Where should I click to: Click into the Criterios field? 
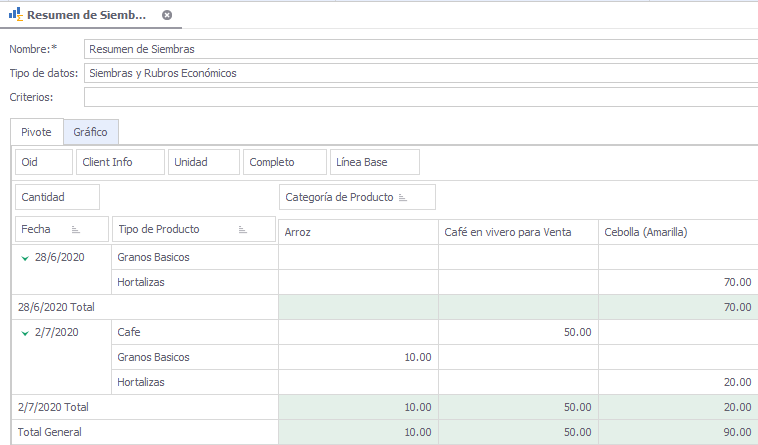coord(420,97)
